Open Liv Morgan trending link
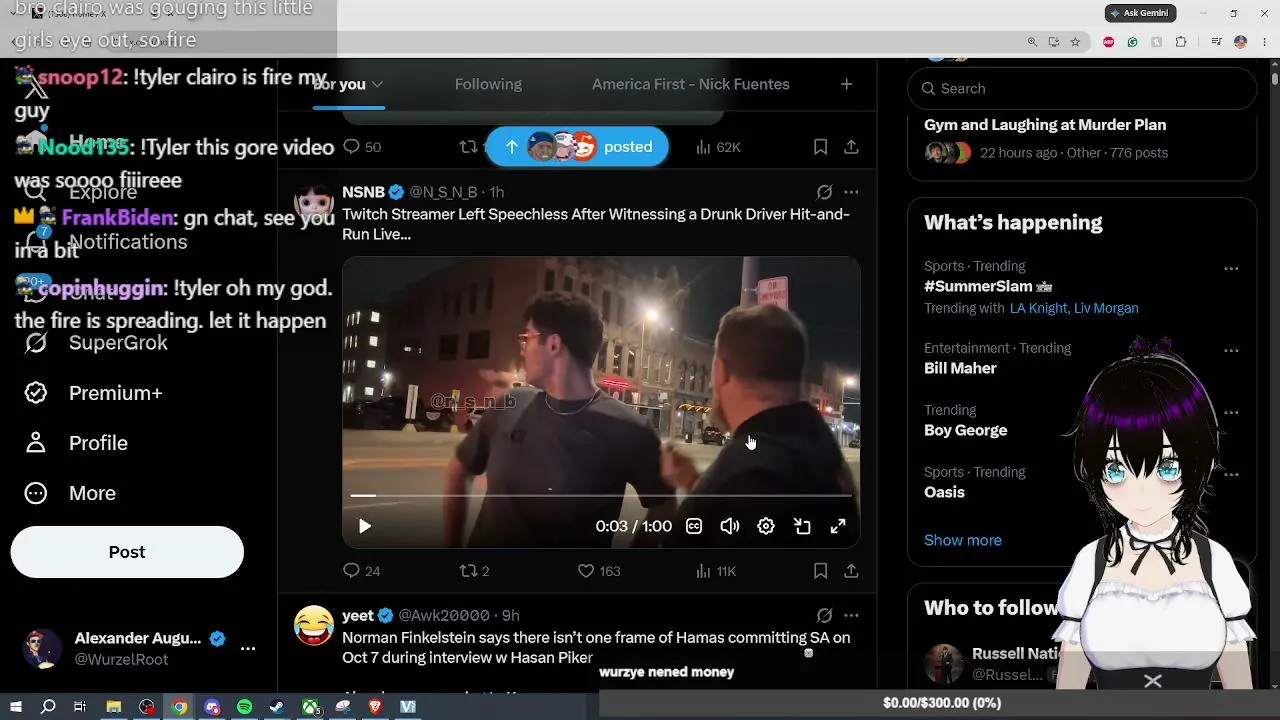 (1106, 308)
